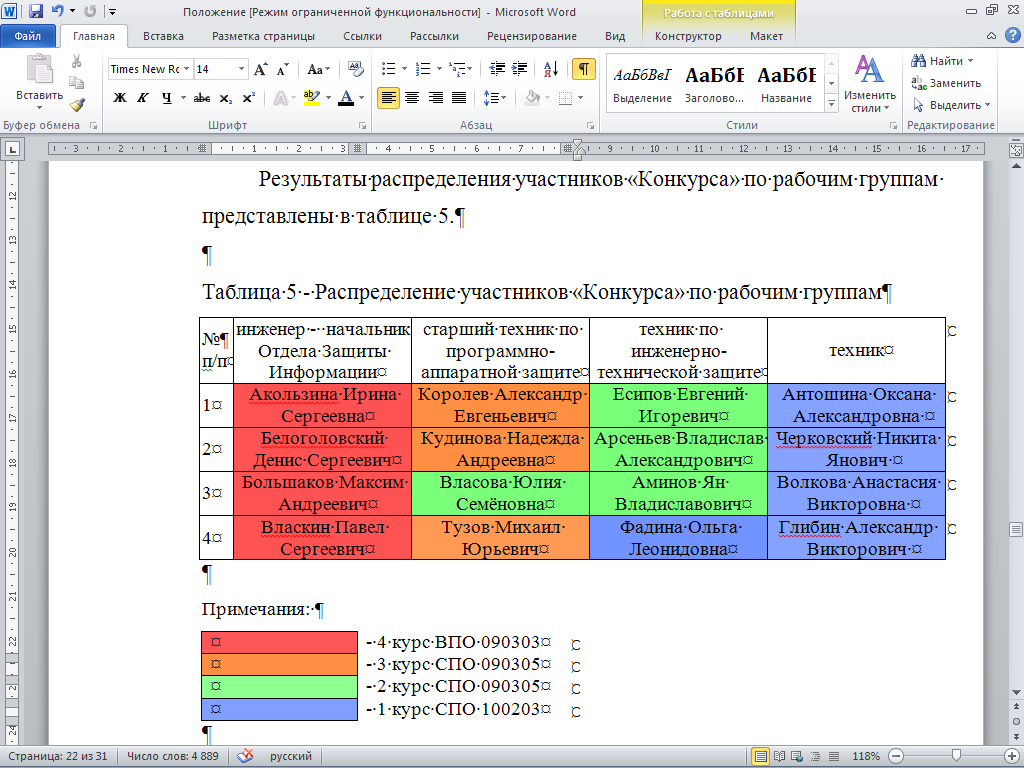Click the Заменить replace button
This screenshot has width=1024, height=768.
click(946, 83)
